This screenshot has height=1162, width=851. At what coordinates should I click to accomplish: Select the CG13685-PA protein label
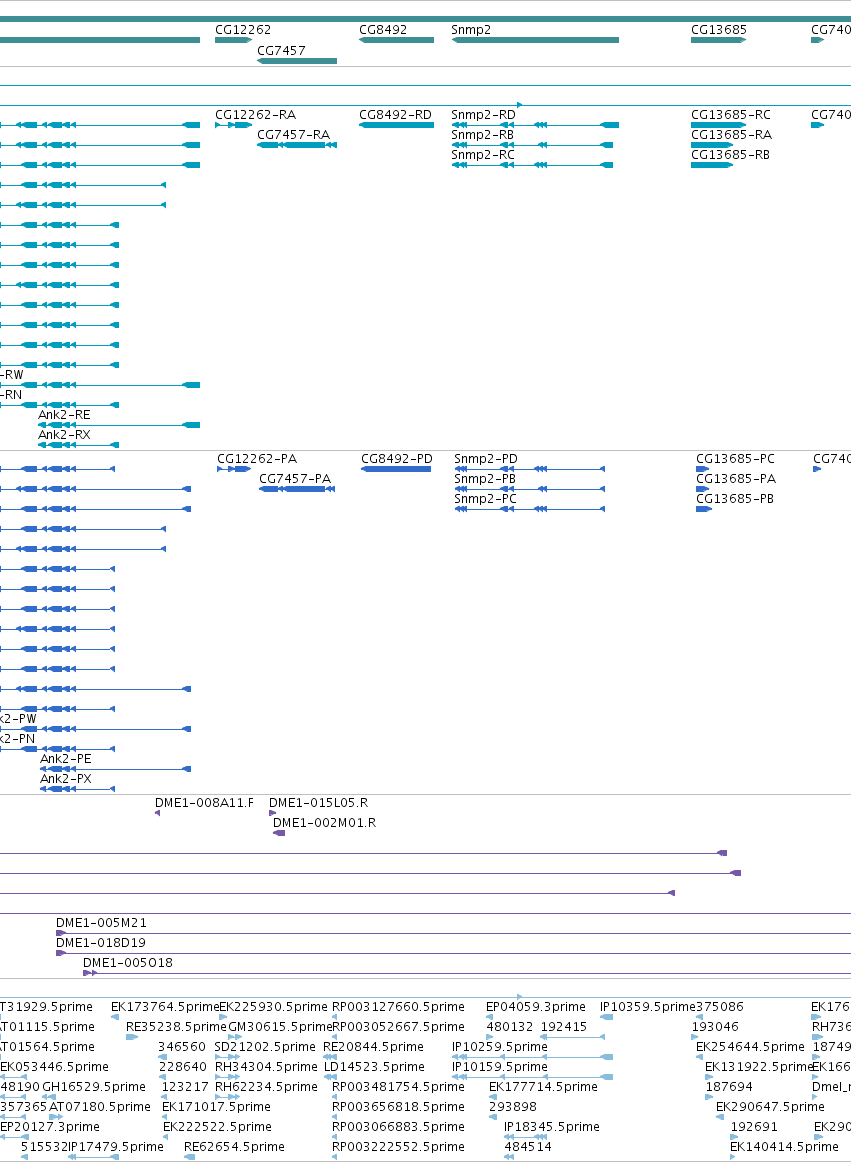point(736,479)
